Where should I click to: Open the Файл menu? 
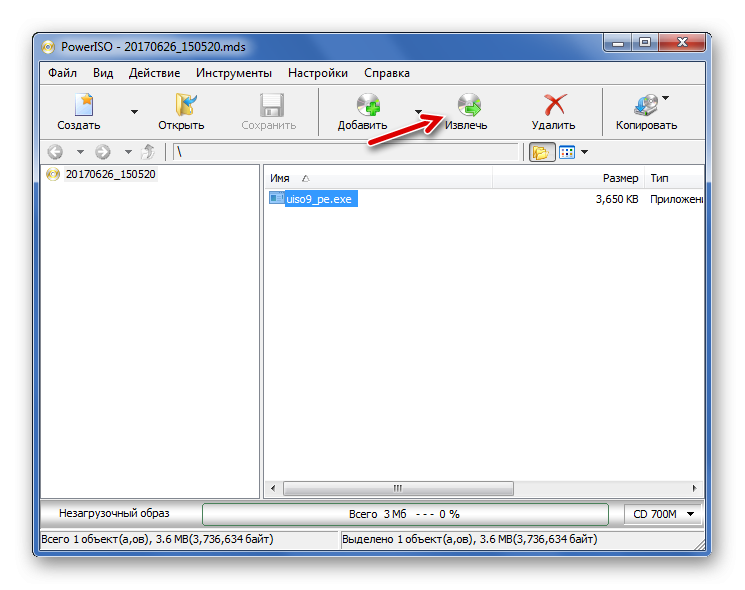tap(62, 73)
